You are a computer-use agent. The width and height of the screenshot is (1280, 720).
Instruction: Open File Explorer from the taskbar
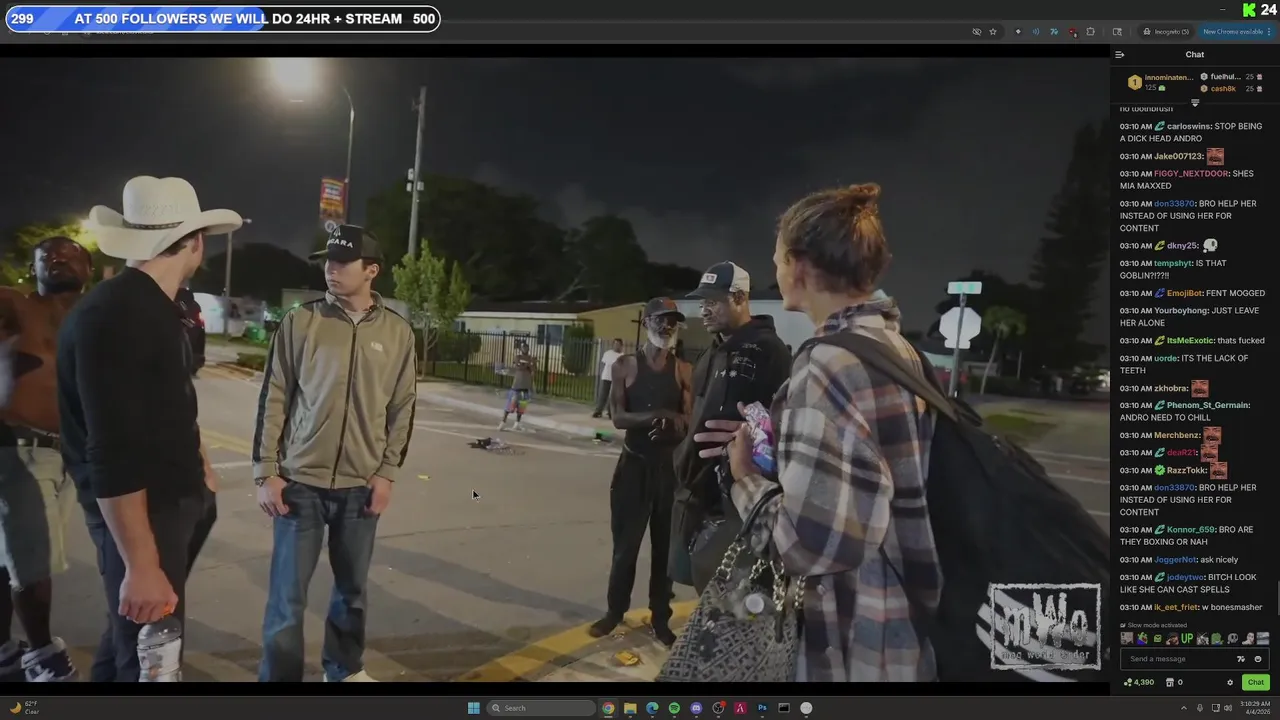(630, 708)
